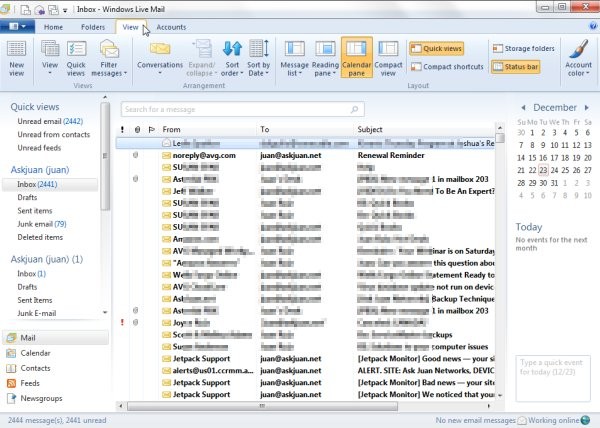The image size is (600, 428).
Task: Open the blue application menu button
Action: tap(17, 26)
